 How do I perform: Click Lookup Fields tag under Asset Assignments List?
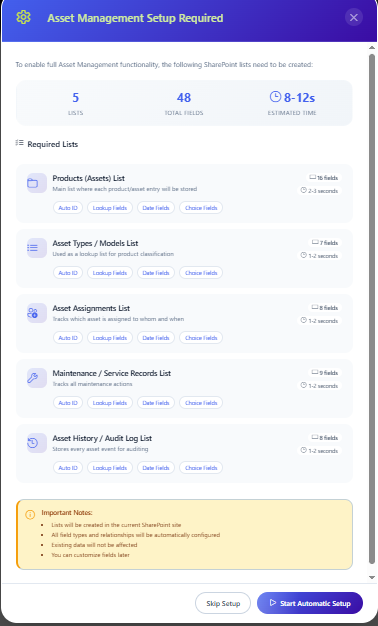(x=110, y=338)
